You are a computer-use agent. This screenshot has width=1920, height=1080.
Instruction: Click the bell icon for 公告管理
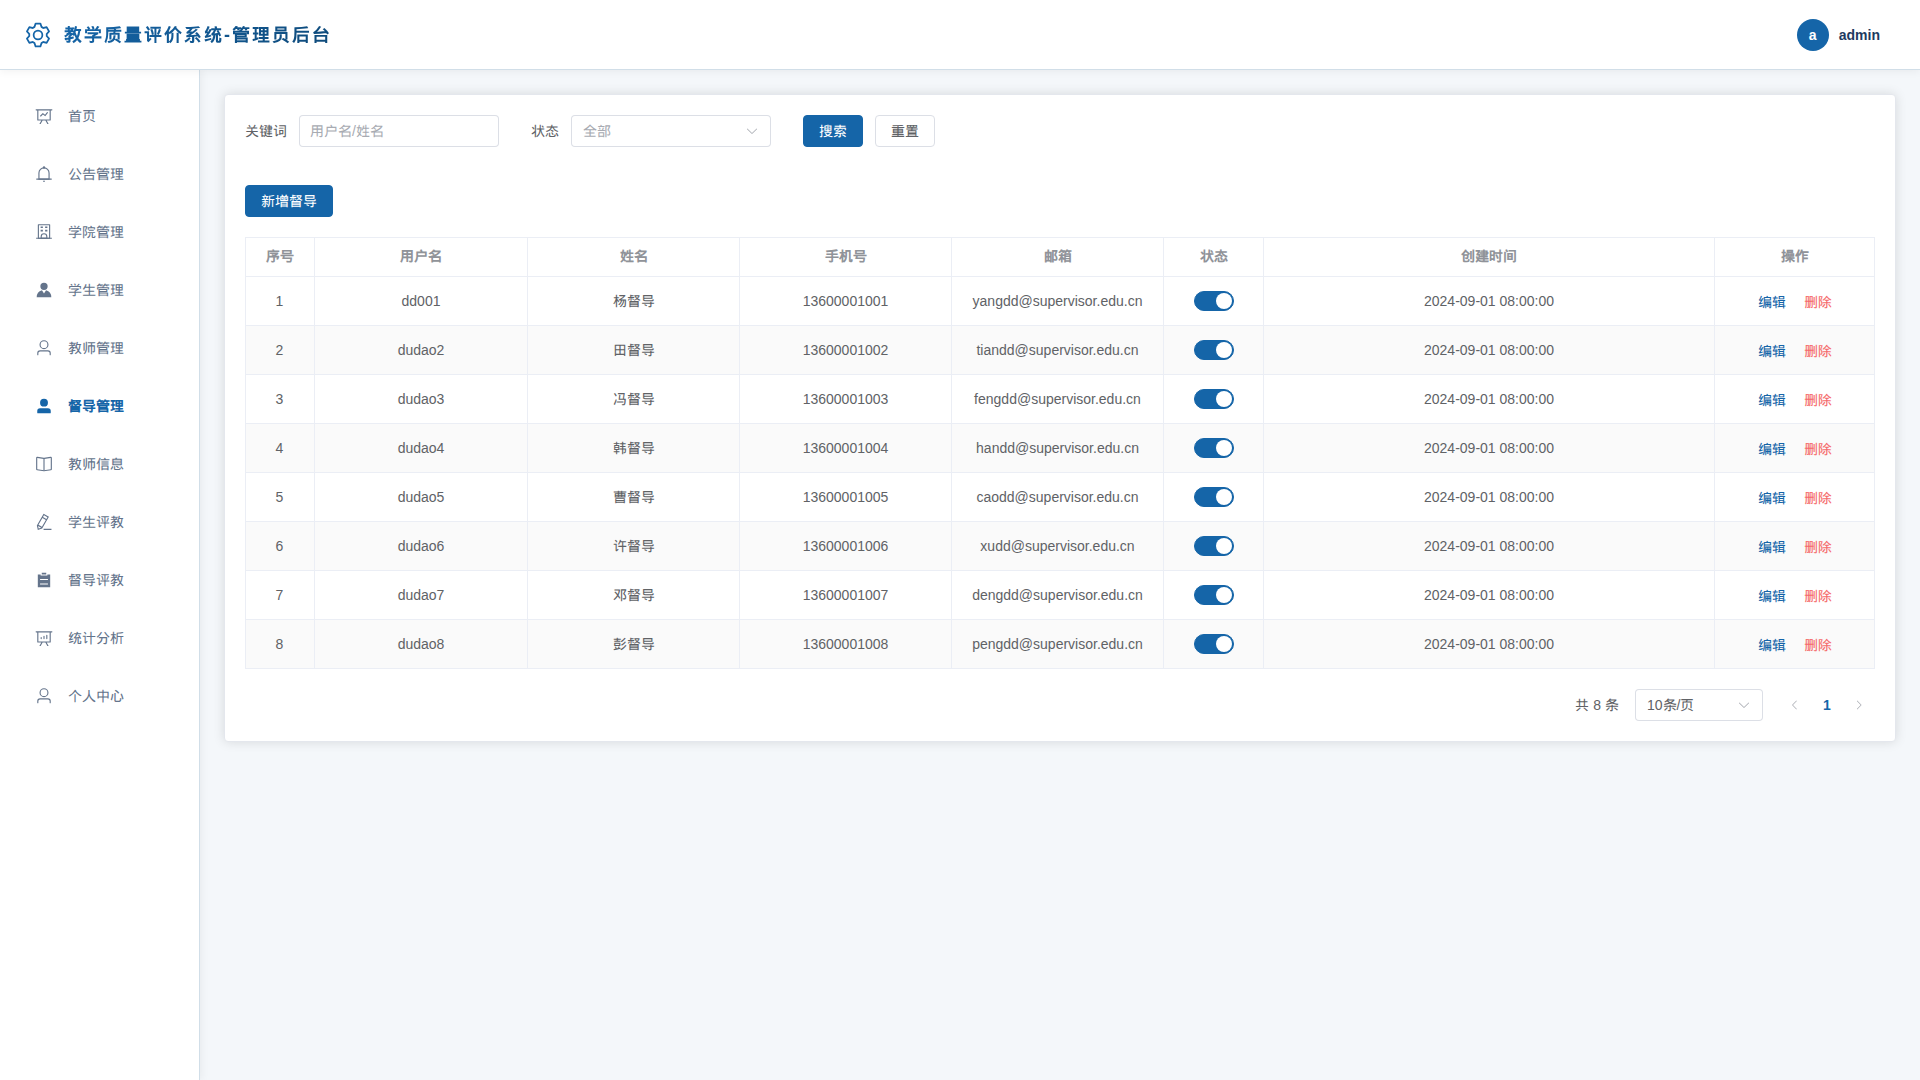tap(44, 174)
